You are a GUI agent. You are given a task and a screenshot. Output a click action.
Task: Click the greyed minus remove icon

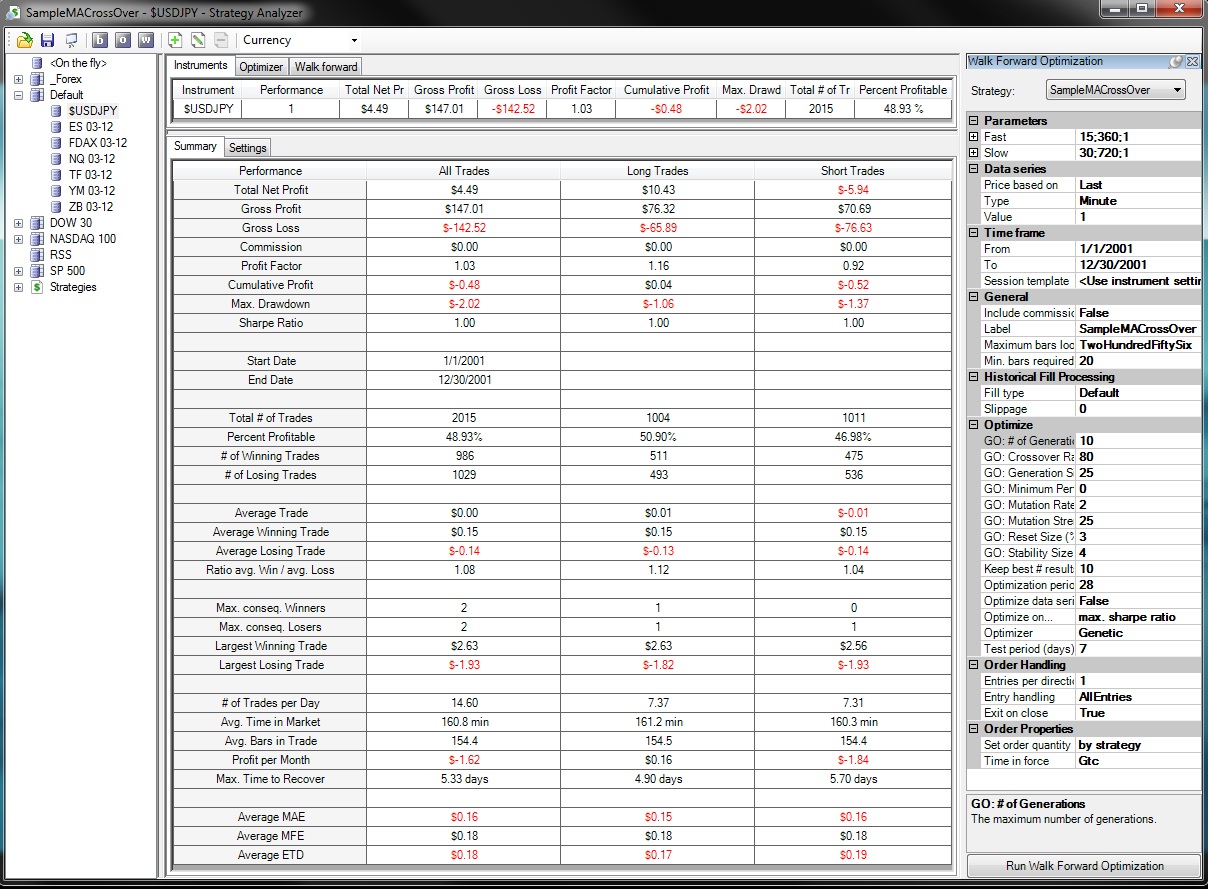221,40
